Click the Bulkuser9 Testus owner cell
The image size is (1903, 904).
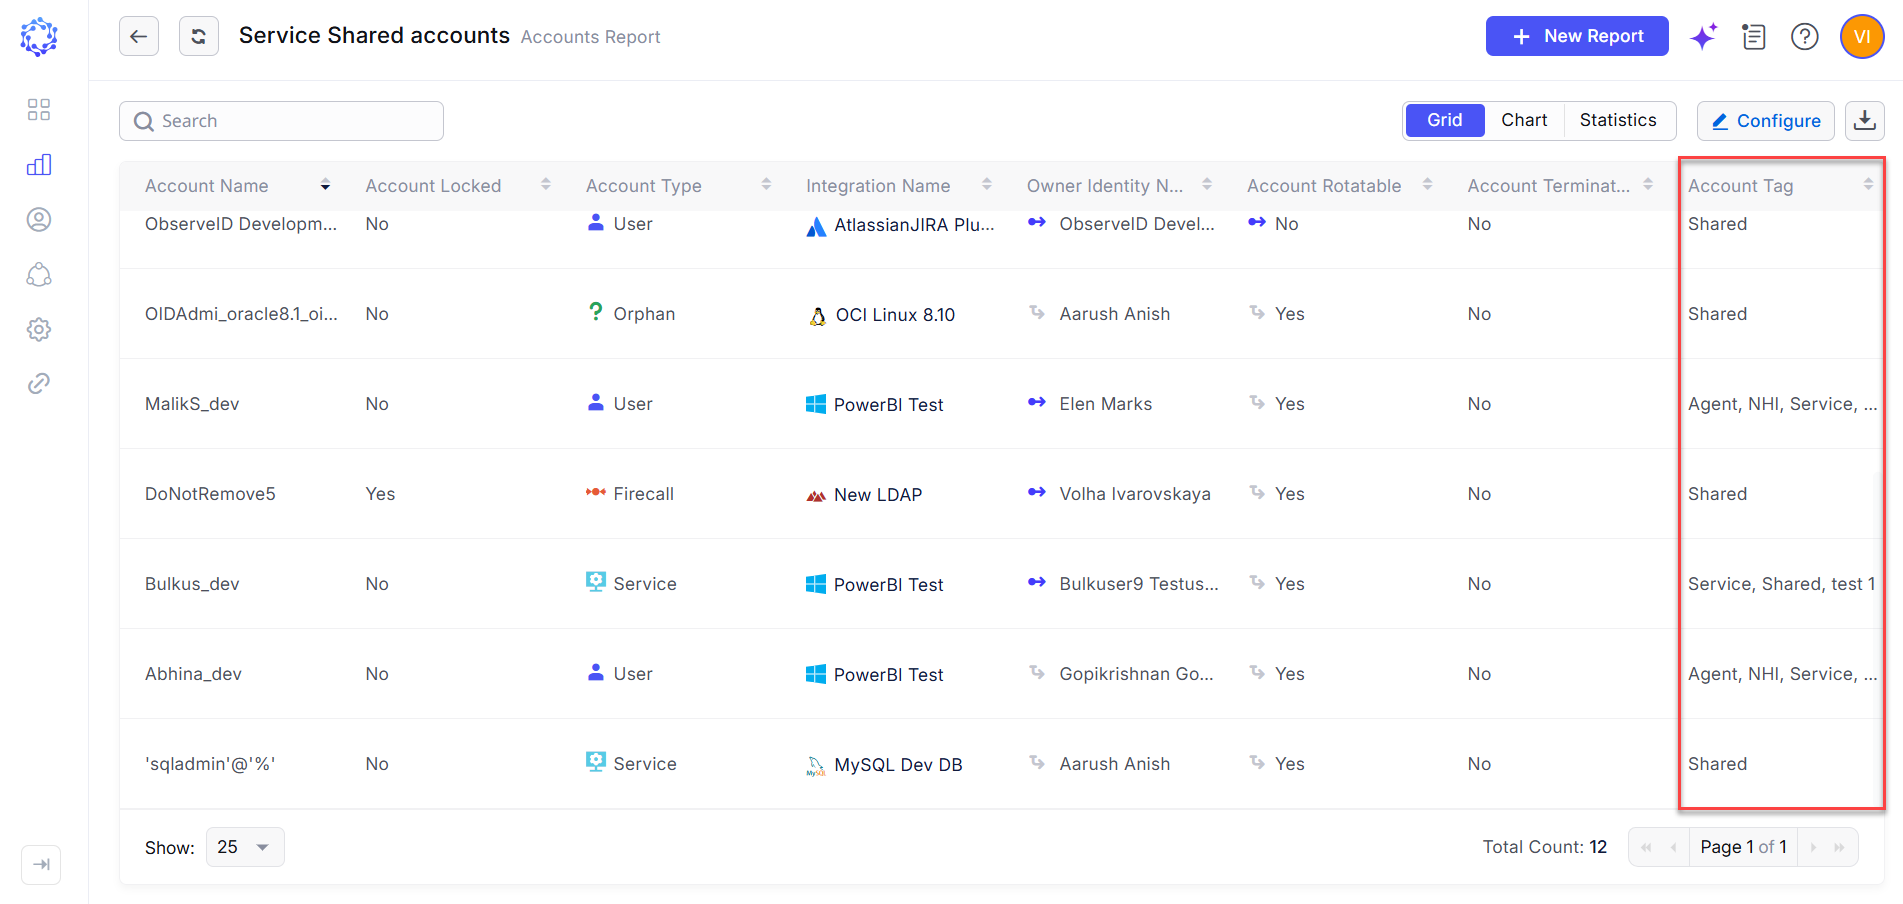point(1139,584)
